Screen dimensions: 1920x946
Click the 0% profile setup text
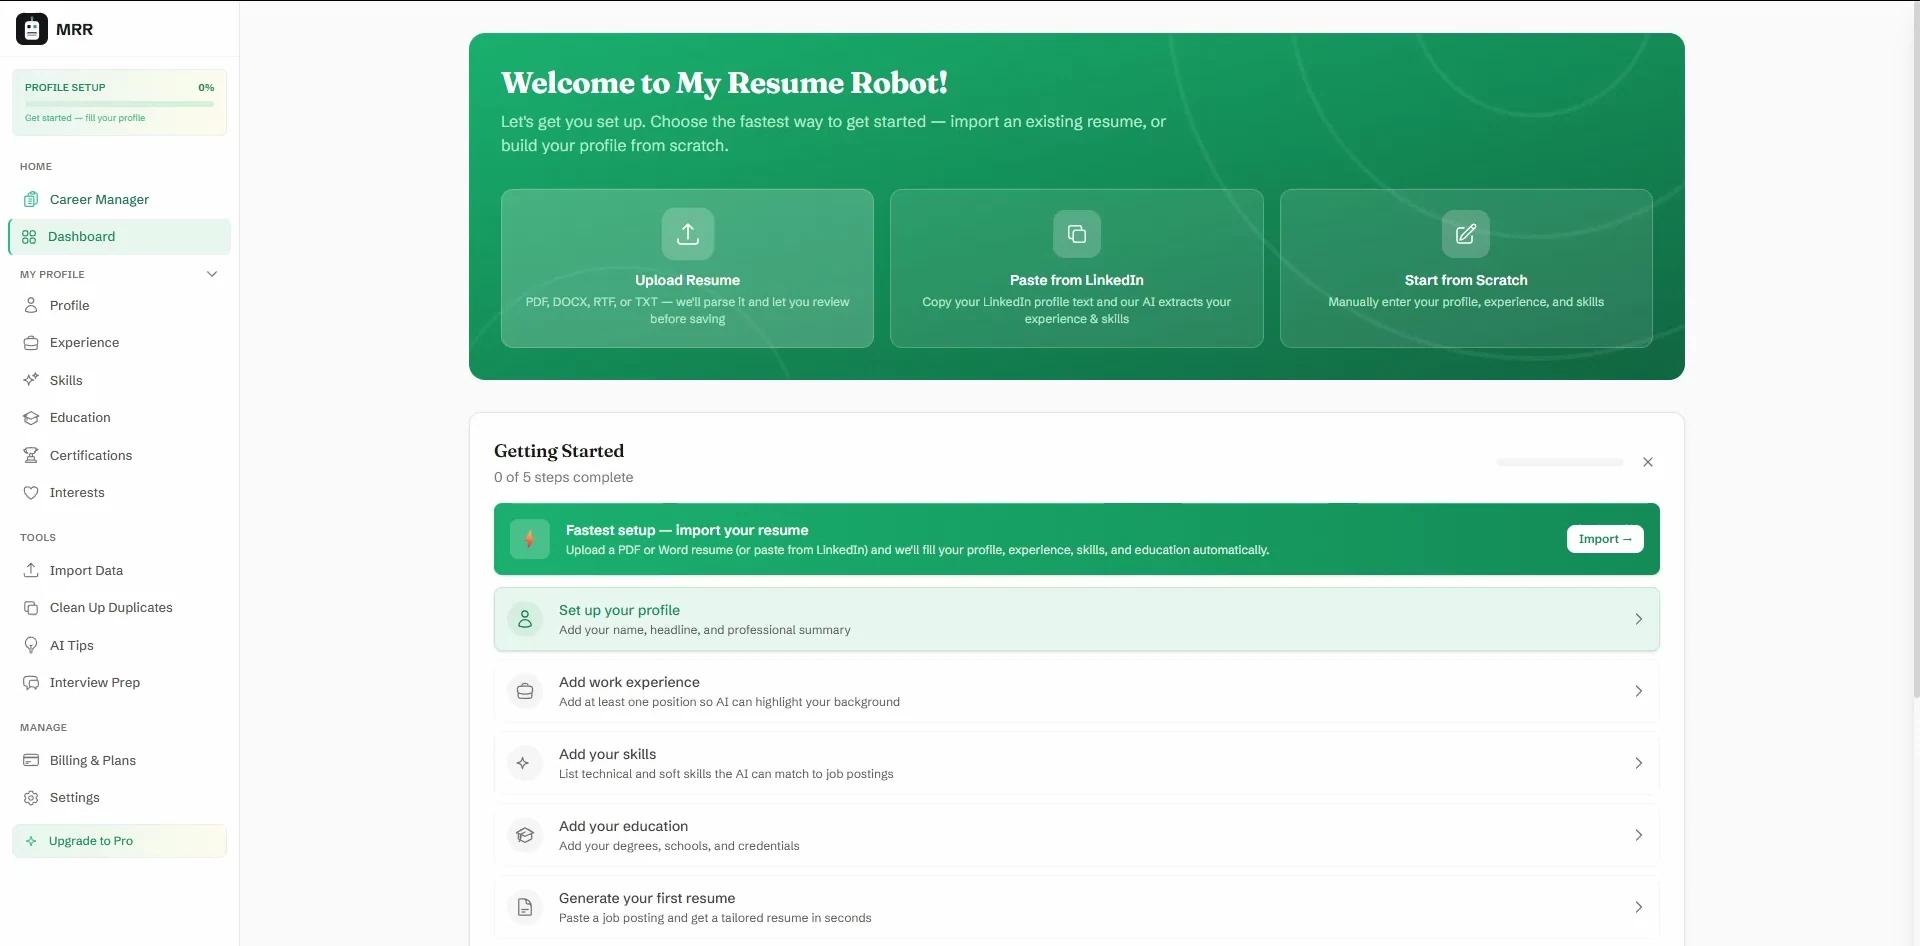(206, 87)
